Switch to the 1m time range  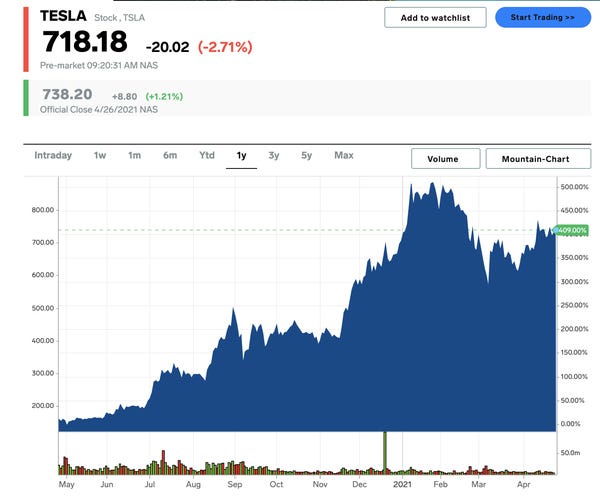[x=134, y=155]
